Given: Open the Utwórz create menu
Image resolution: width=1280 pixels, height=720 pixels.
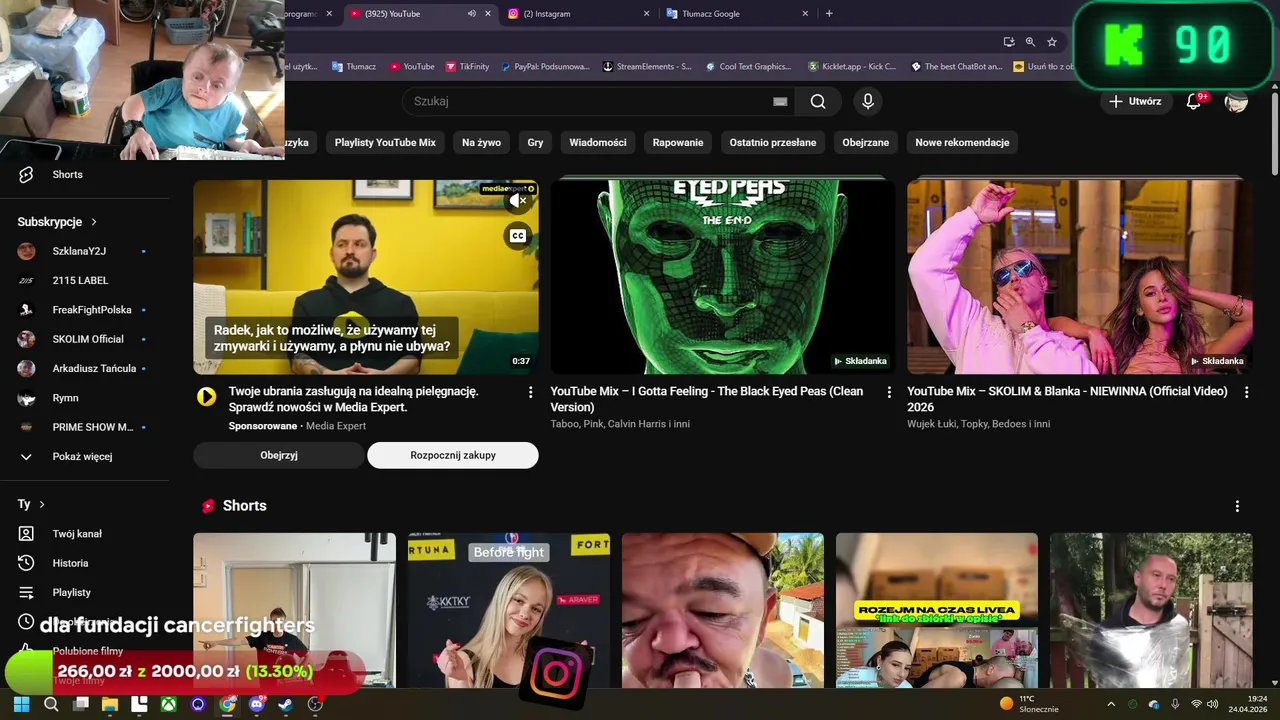Looking at the screenshot, I should coord(1135,101).
